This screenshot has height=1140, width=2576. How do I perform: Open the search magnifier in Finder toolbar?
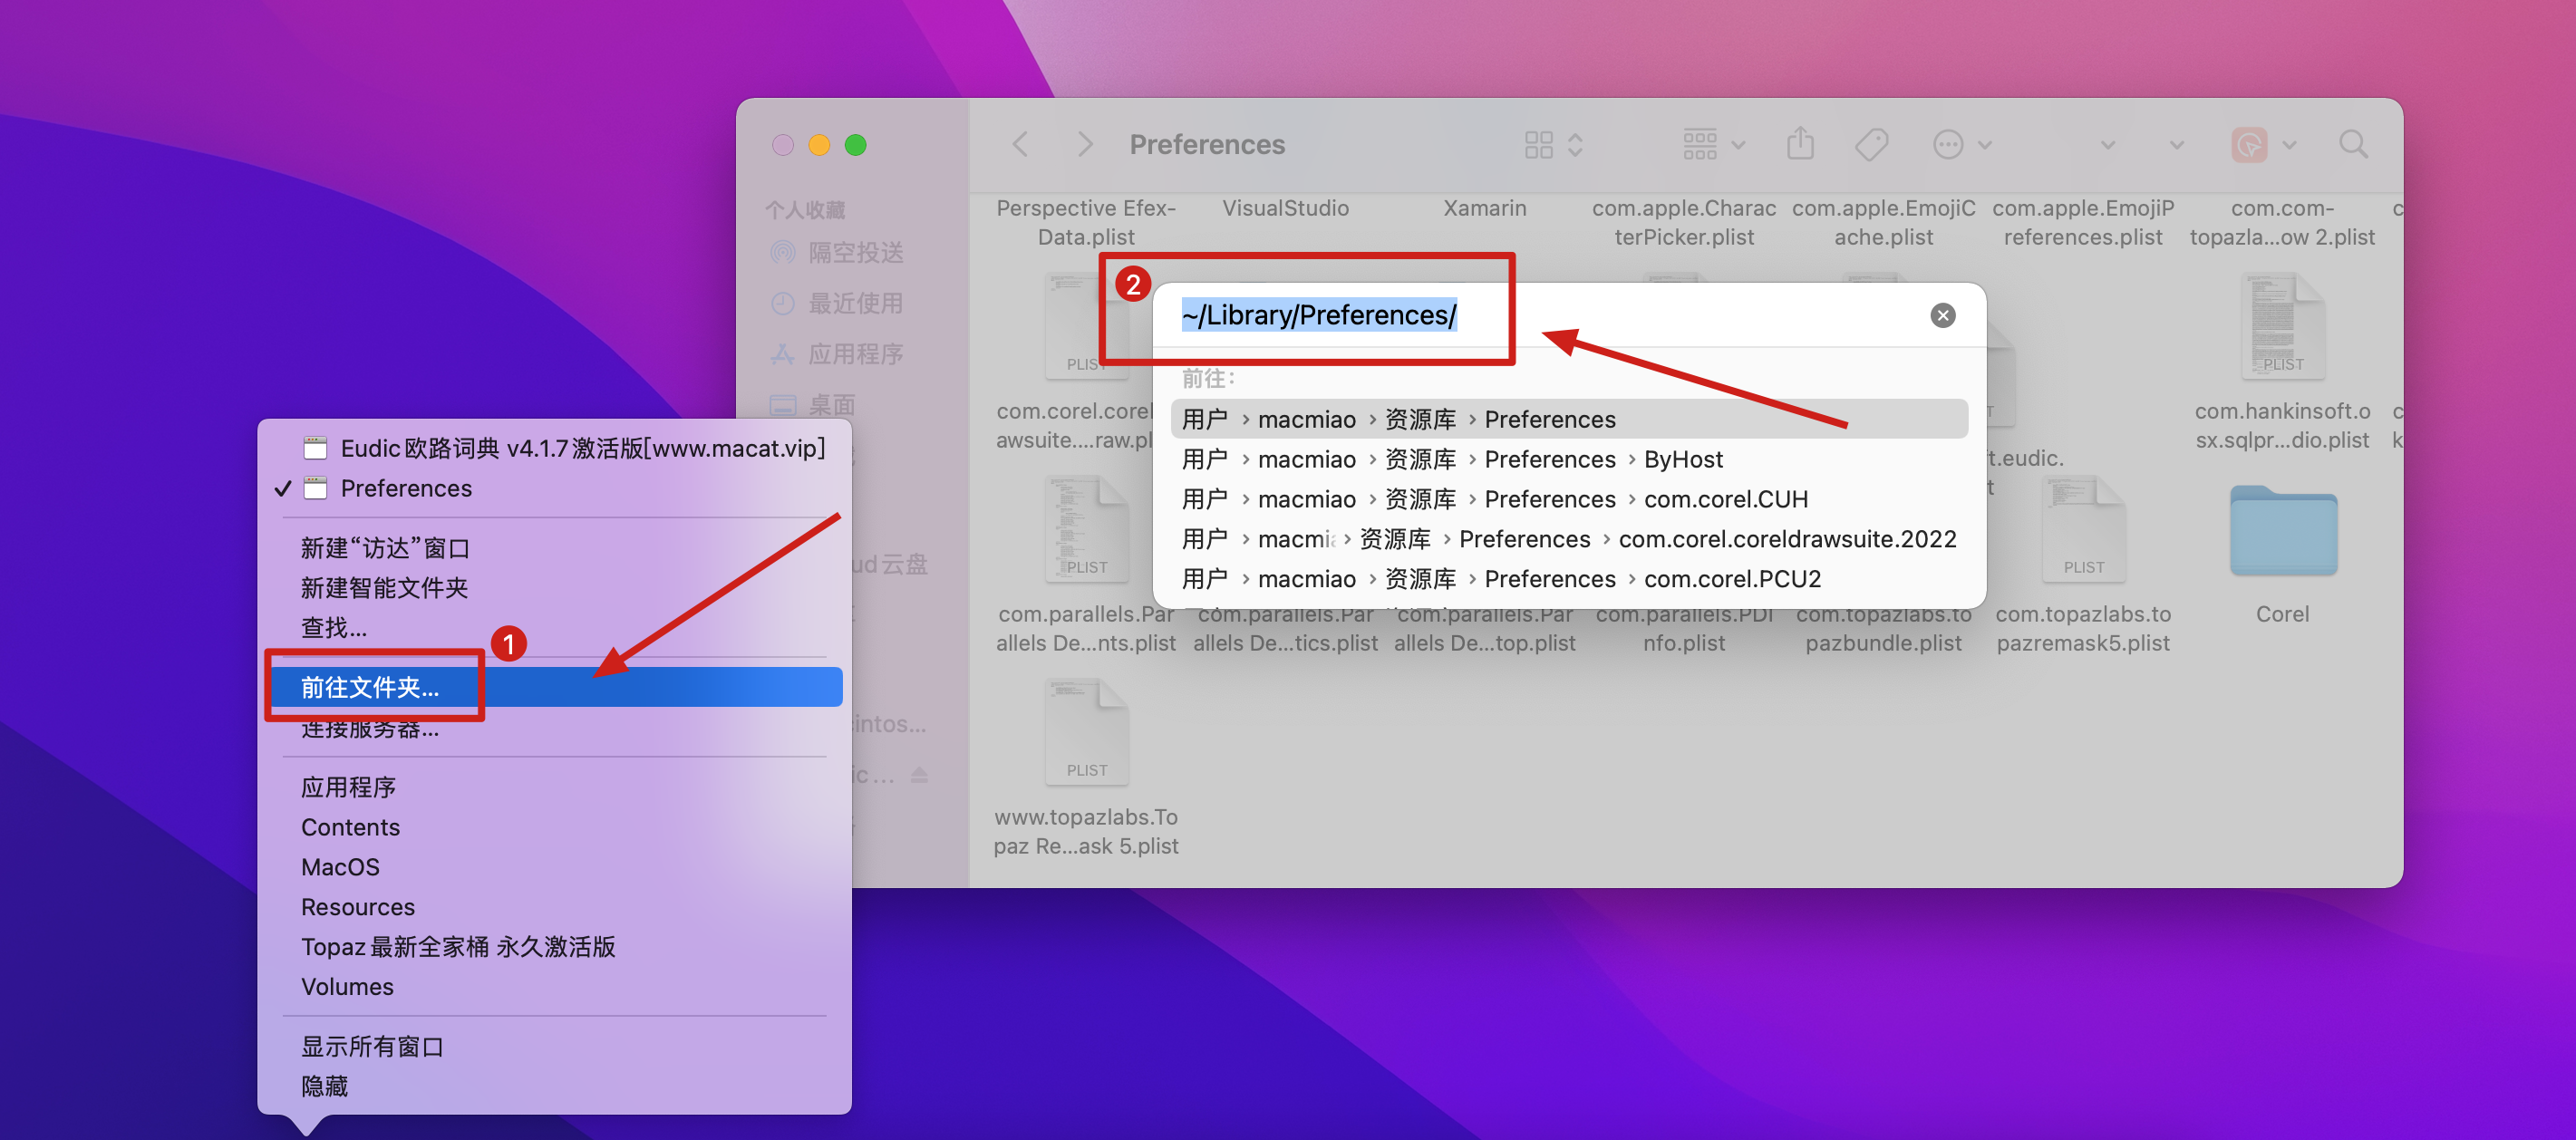click(2353, 145)
